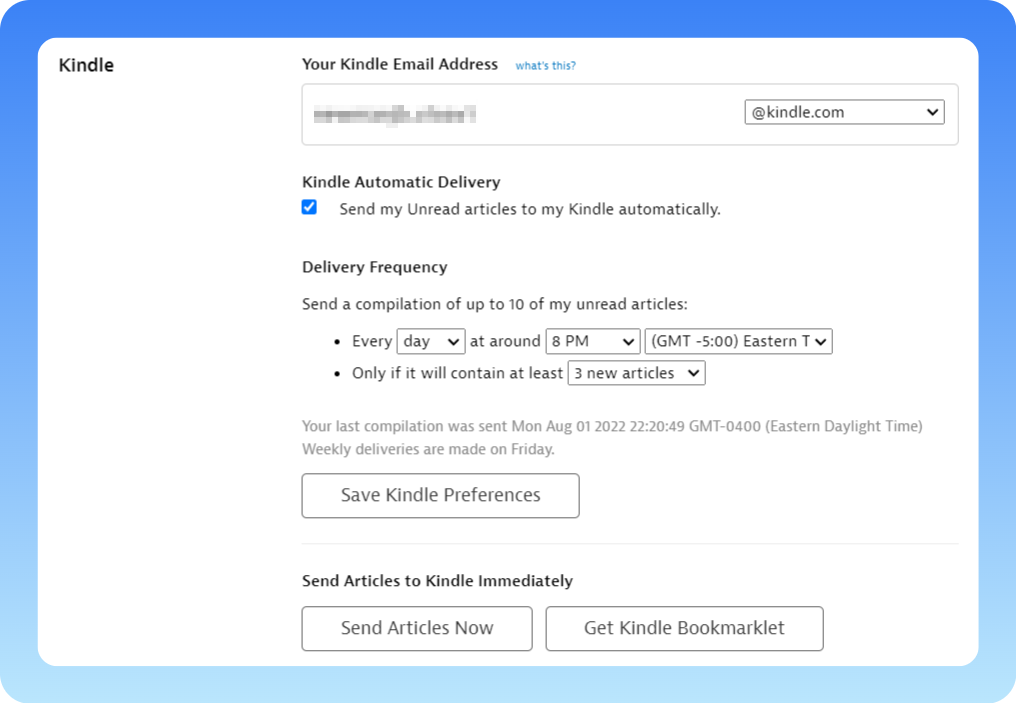
Task: Click the "Kindle Automatic Delivery" heading
Action: pyautogui.click(x=401, y=183)
